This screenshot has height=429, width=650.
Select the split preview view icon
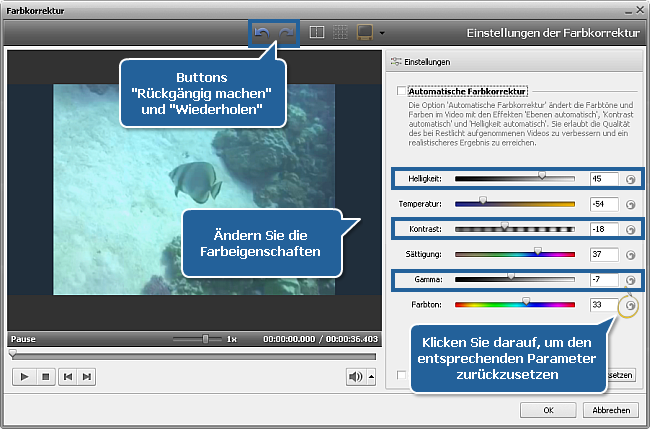tap(317, 33)
